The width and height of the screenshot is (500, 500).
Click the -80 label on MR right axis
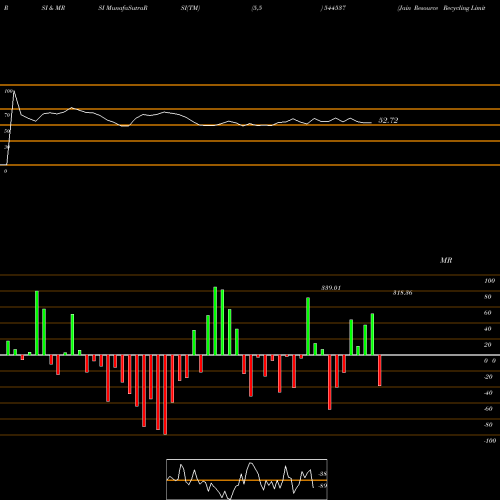488,425
